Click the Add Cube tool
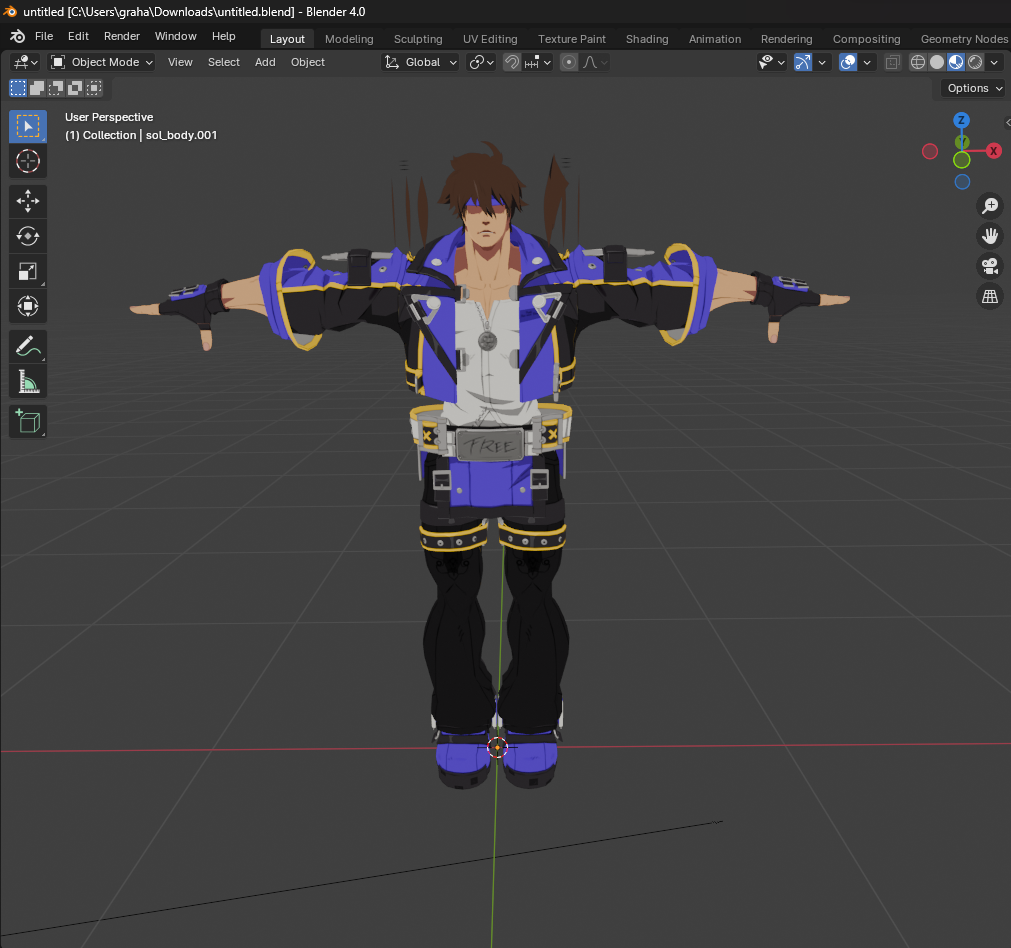This screenshot has width=1011, height=948. coord(28,421)
